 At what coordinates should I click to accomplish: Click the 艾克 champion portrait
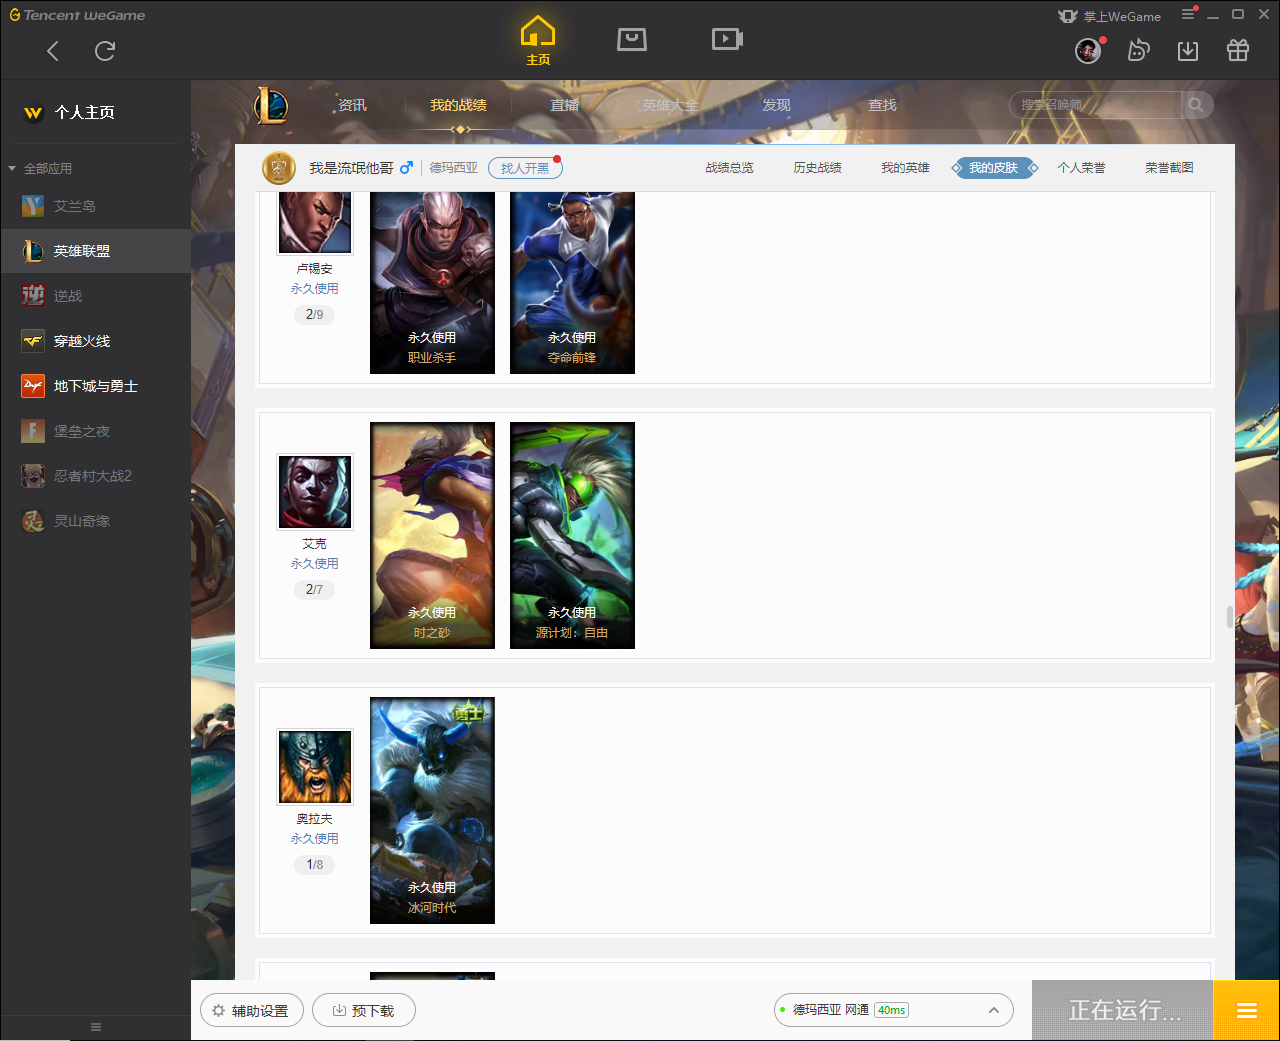(x=315, y=491)
